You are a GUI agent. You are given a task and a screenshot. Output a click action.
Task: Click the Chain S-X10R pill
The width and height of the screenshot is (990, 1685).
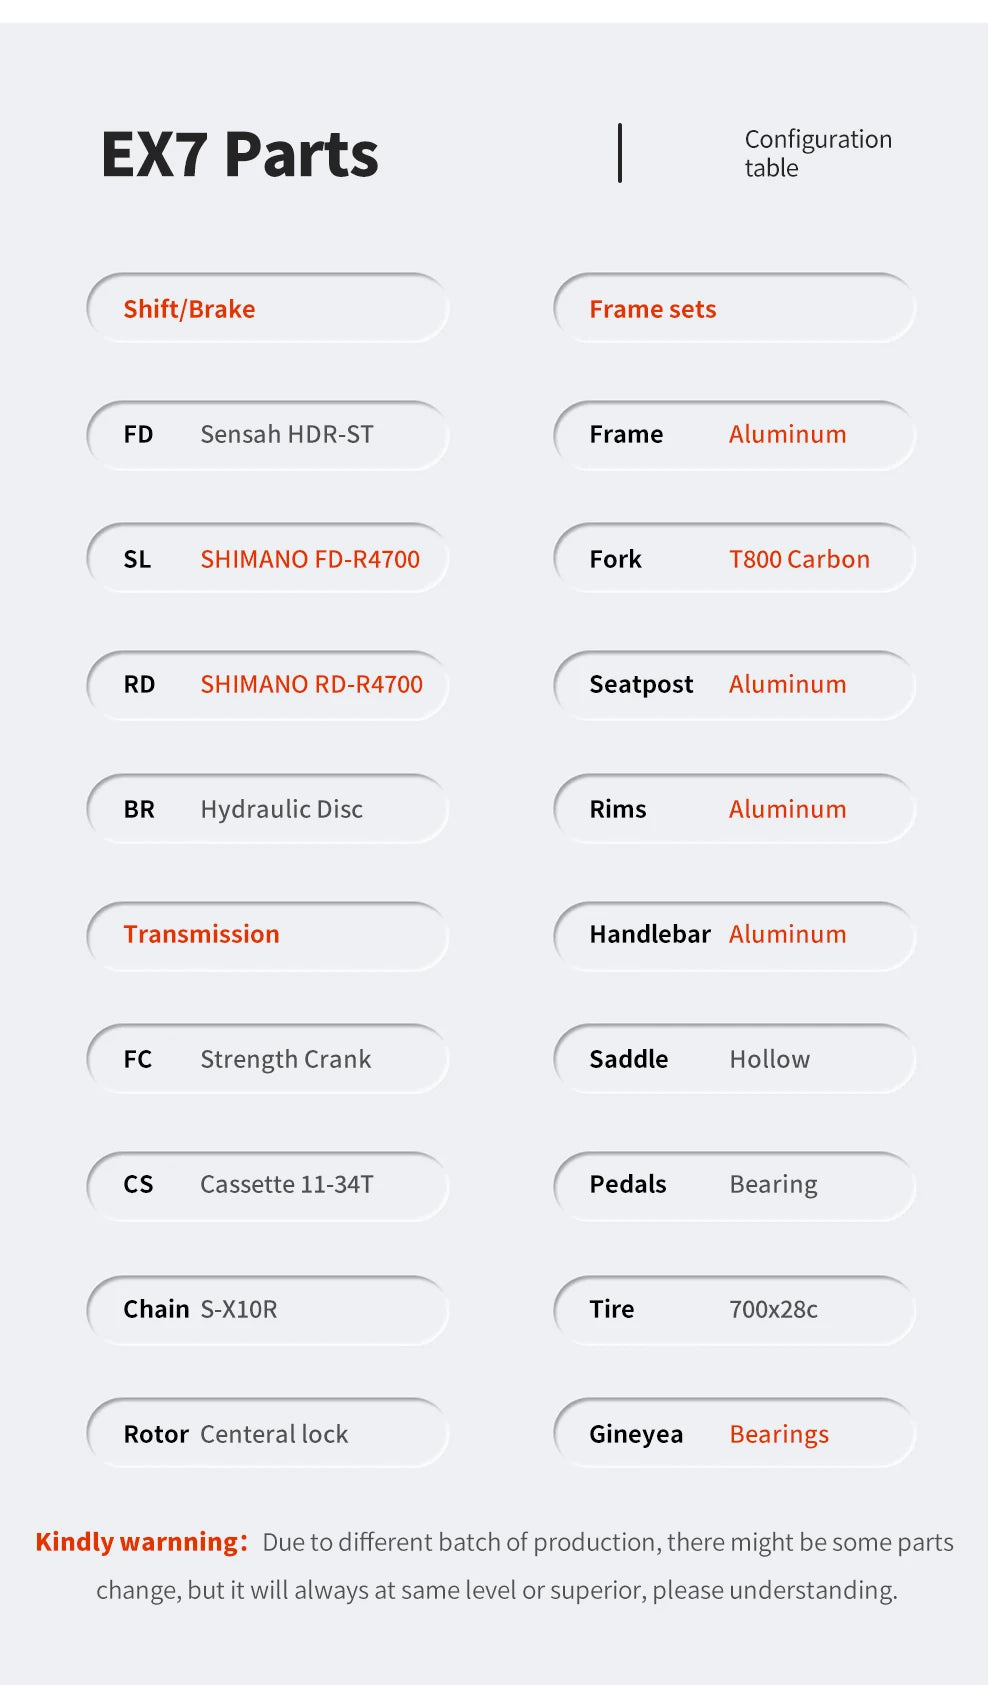(x=267, y=1309)
